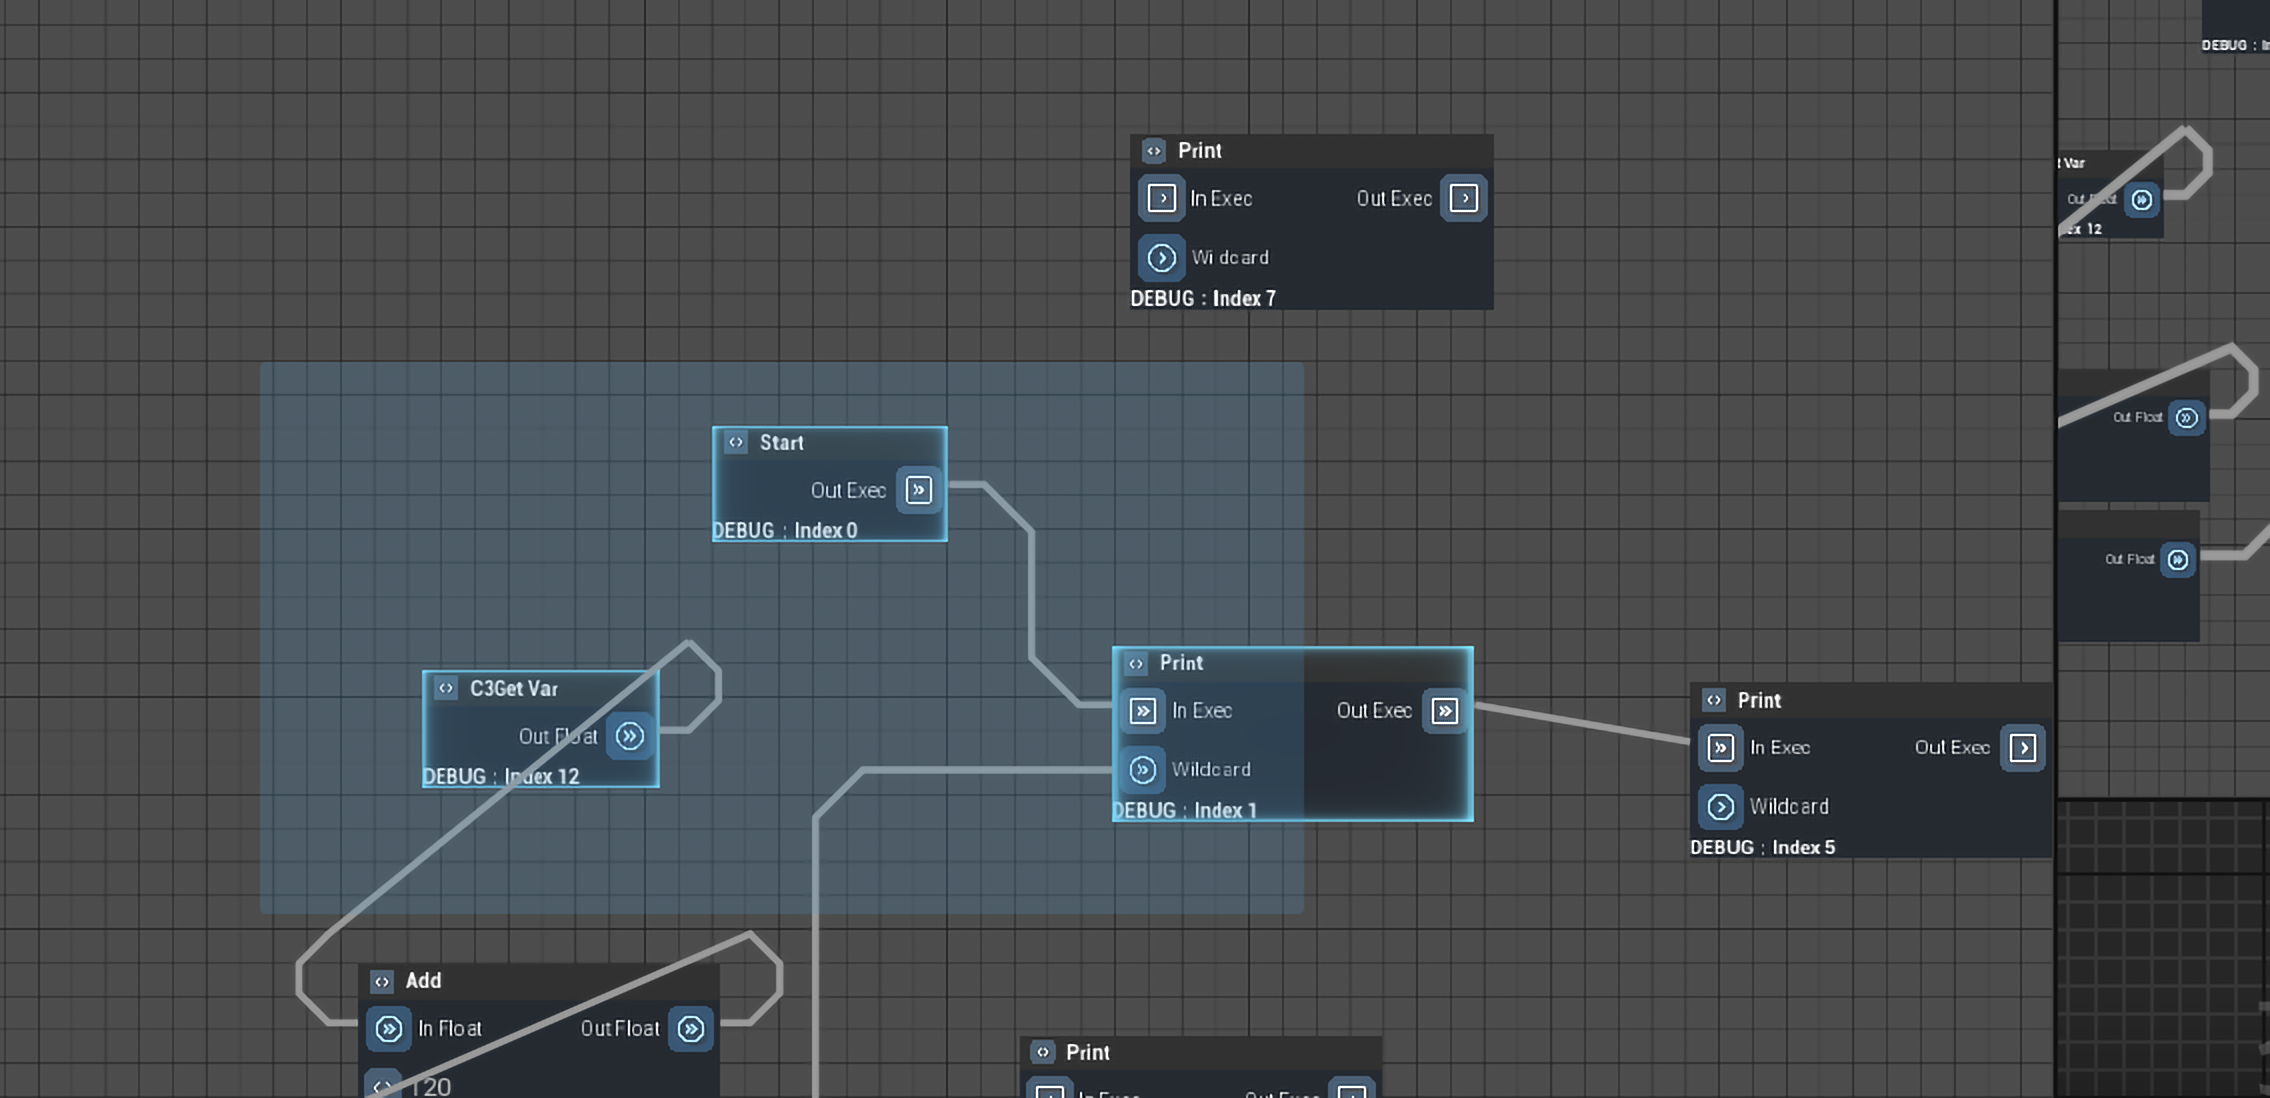Viewport: 2270px width, 1098px height.
Task: Click the In Exec pin on Print Index 7
Action: tap(1161, 198)
